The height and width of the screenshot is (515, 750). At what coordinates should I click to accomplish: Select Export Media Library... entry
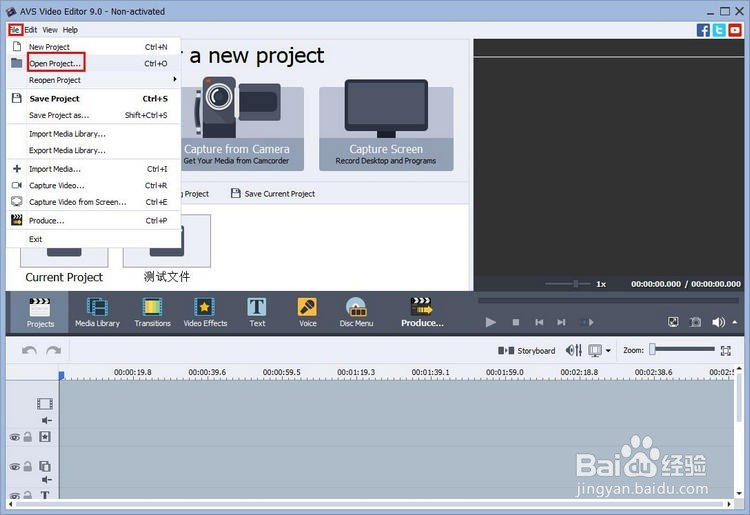click(x=94, y=150)
